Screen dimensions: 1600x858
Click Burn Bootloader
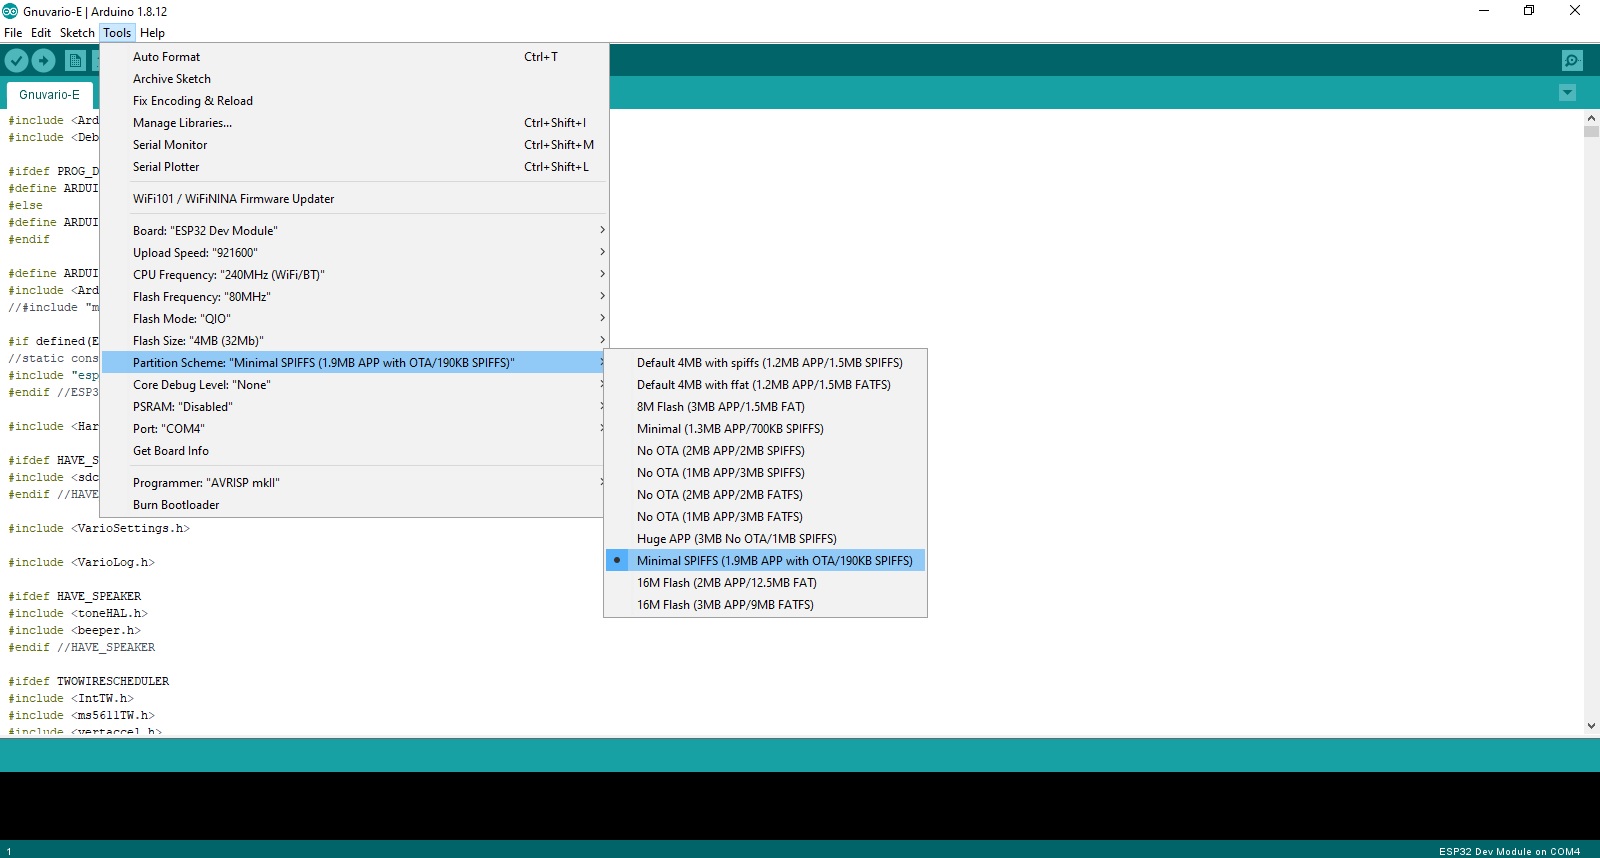pyautogui.click(x=355, y=505)
